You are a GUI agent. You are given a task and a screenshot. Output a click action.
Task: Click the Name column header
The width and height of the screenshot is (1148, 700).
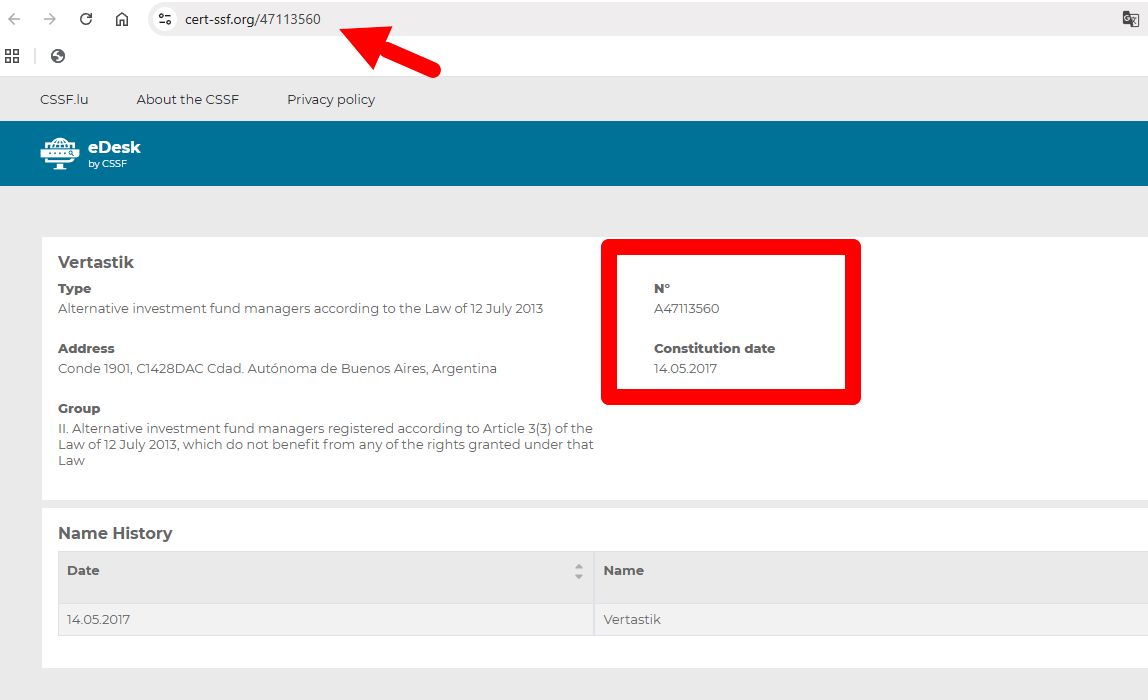(x=871, y=577)
